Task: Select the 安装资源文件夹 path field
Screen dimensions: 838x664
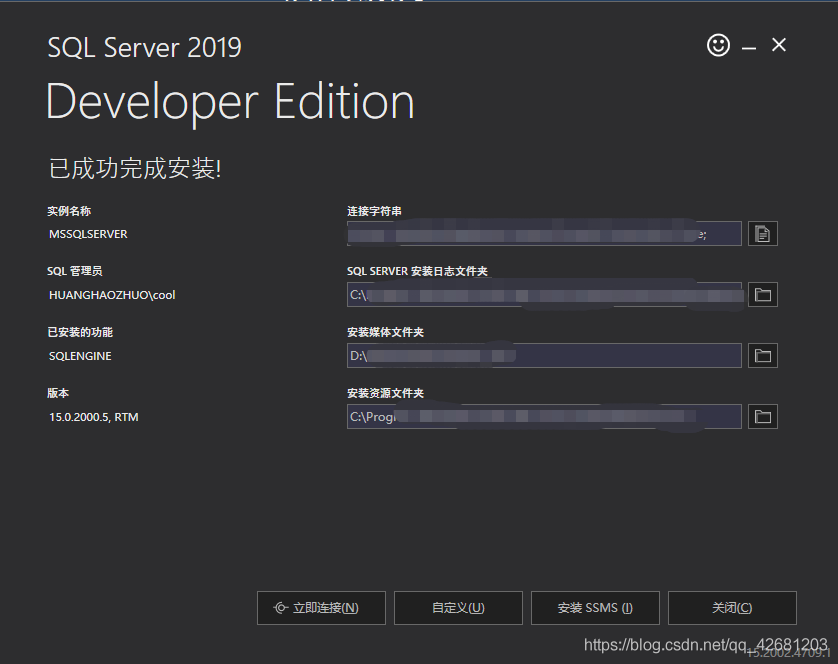Action: pyautogui.click(x=544, y=416)
